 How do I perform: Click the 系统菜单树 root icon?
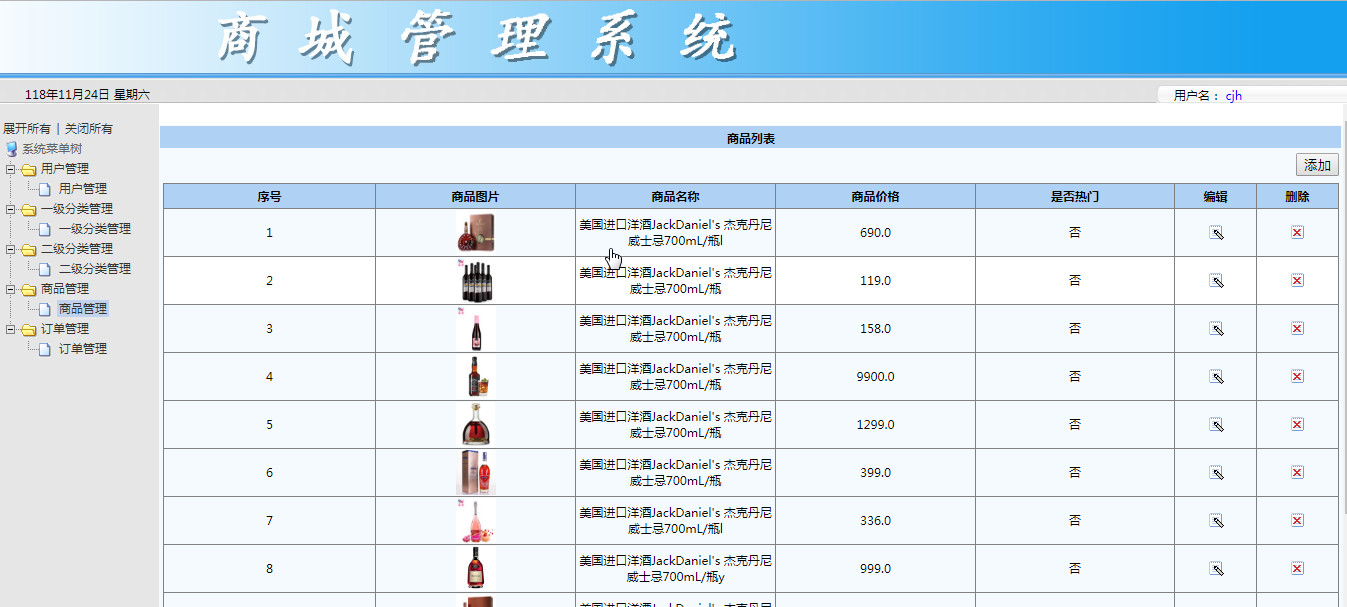pos(11,149)
